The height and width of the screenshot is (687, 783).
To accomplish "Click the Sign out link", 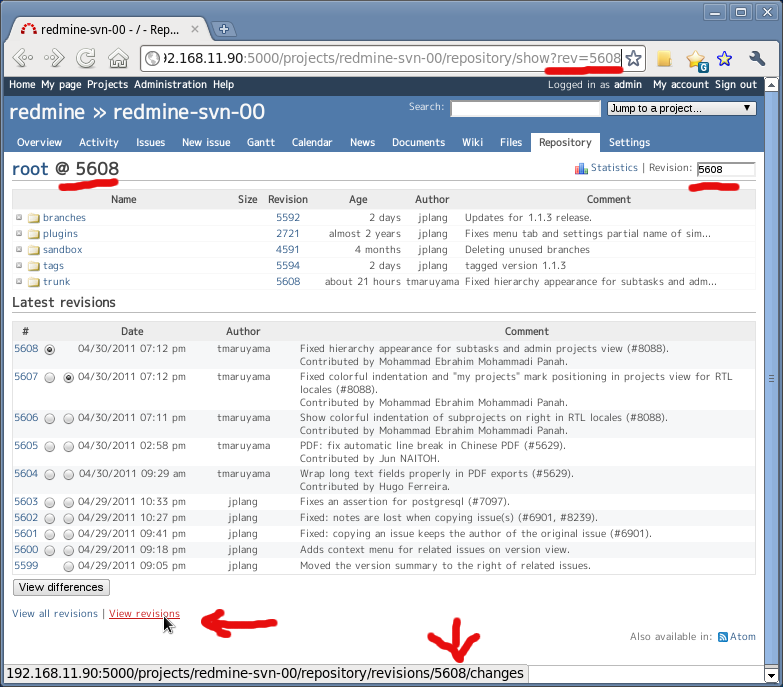I will (736, 84).
